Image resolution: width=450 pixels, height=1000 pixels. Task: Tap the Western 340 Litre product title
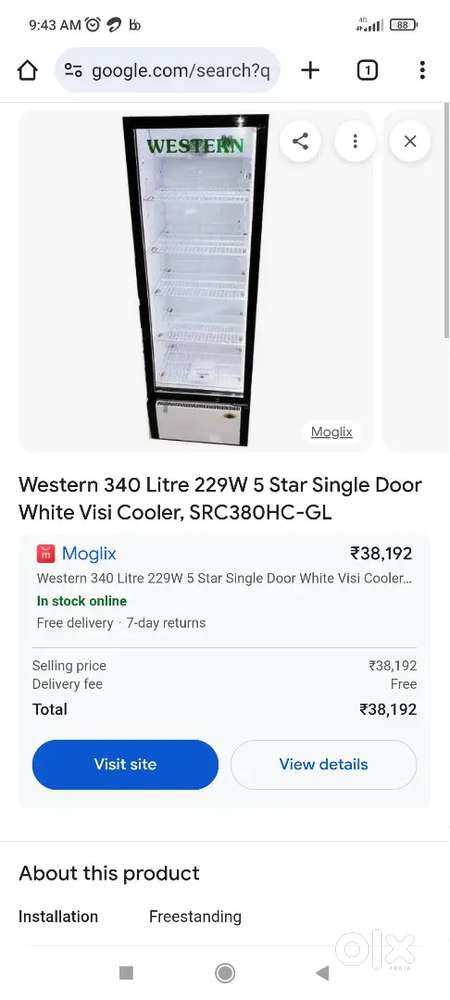point(220,498)
